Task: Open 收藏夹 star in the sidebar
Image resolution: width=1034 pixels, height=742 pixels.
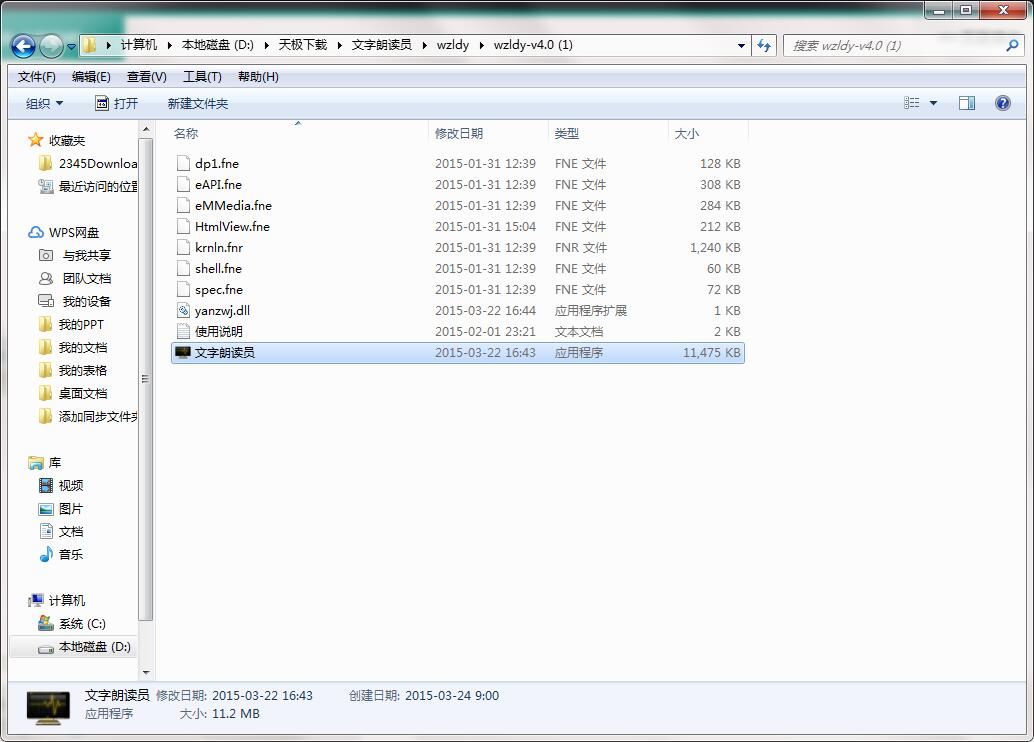Action: coord(36,140)
